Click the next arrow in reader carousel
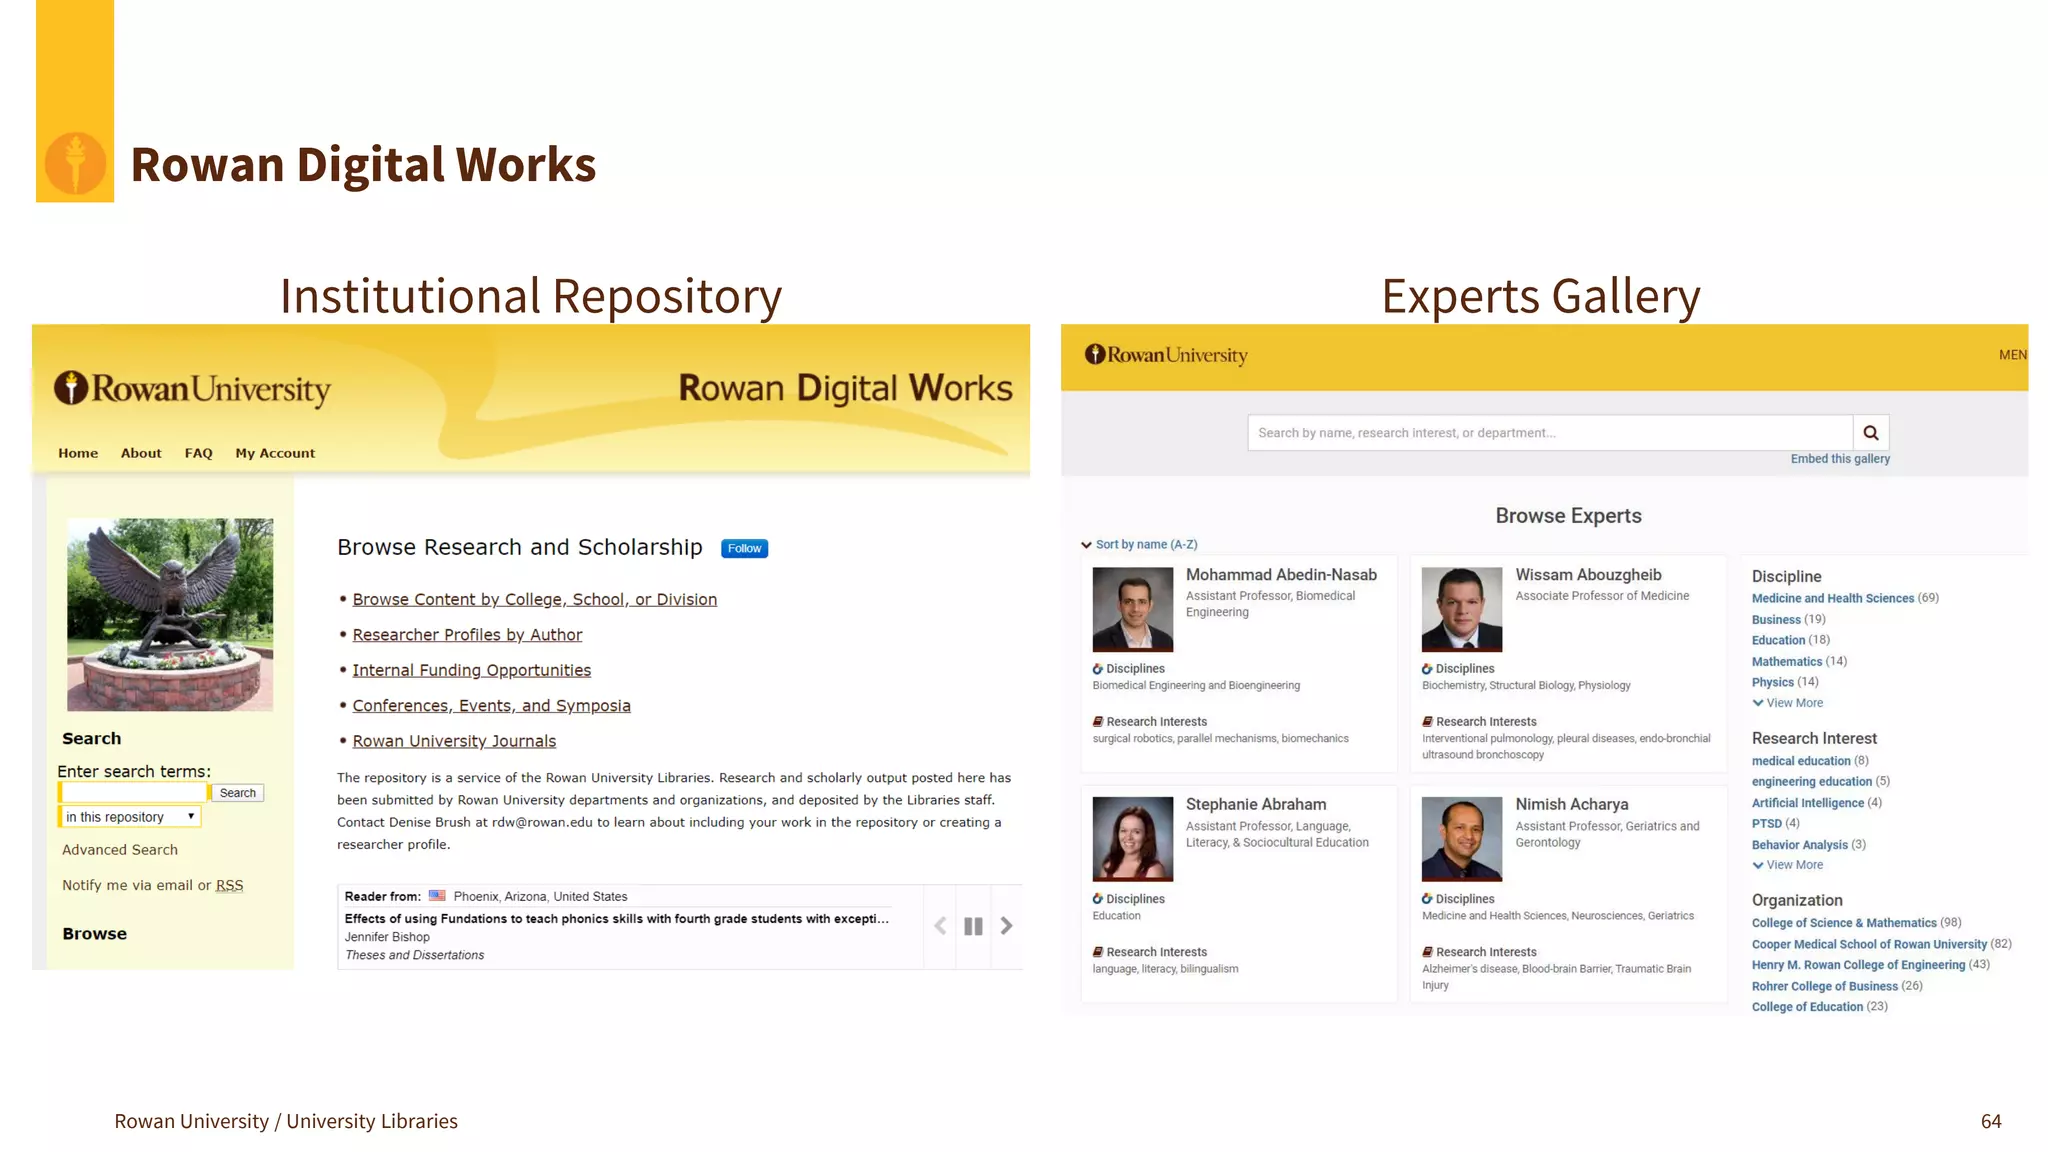 (1006, 926)
